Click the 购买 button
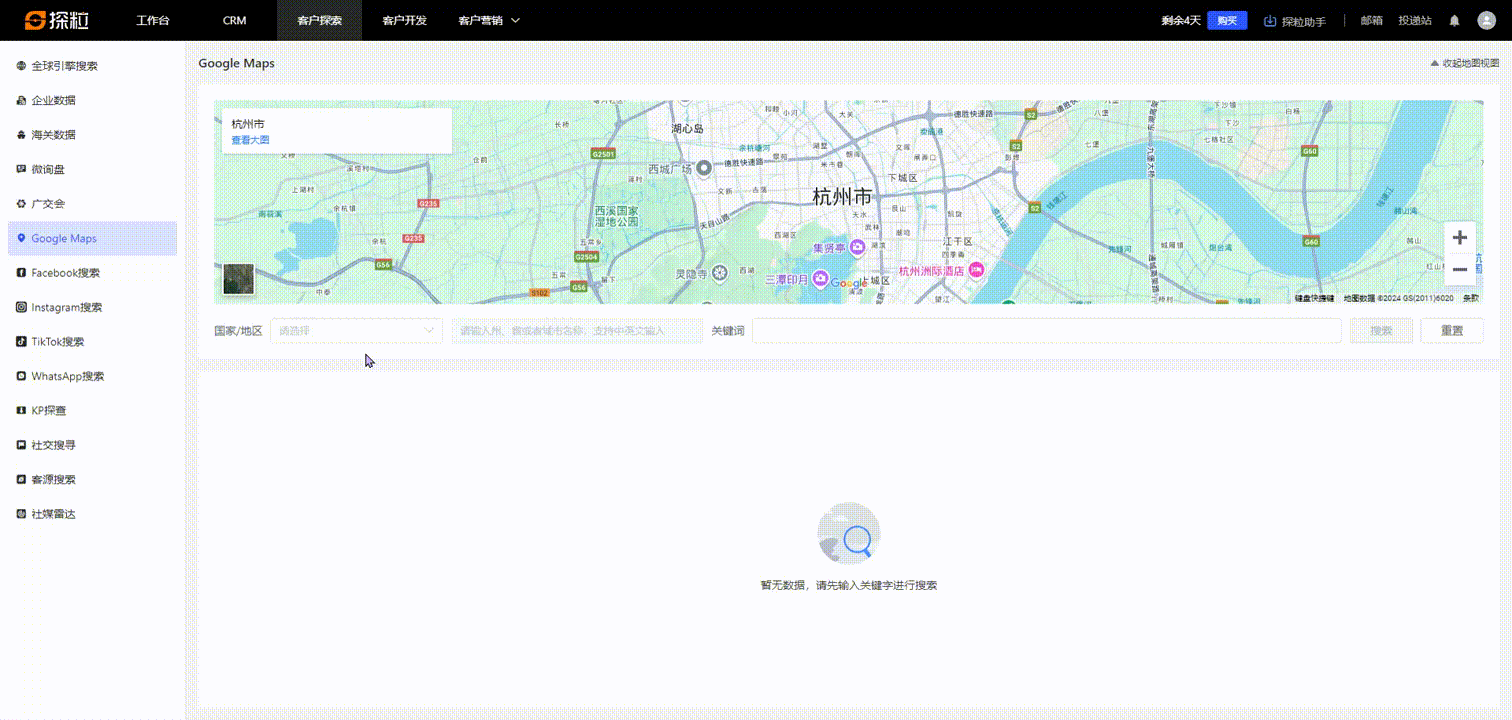 click(1227, 20)
